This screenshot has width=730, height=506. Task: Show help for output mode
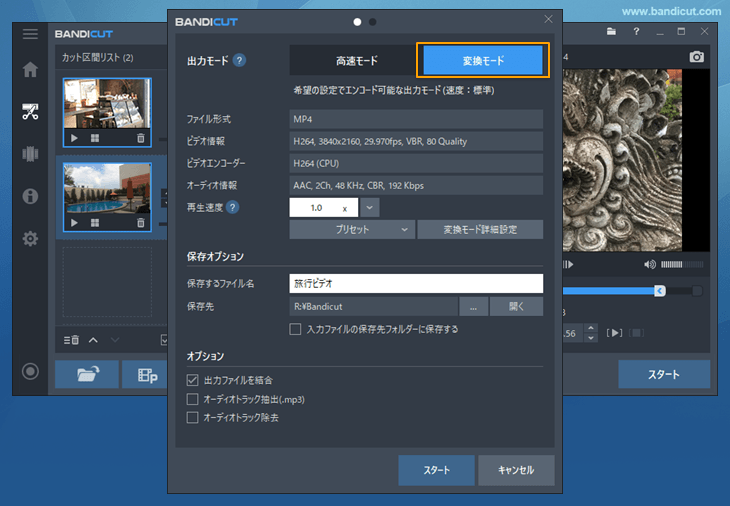coord(239,61)
